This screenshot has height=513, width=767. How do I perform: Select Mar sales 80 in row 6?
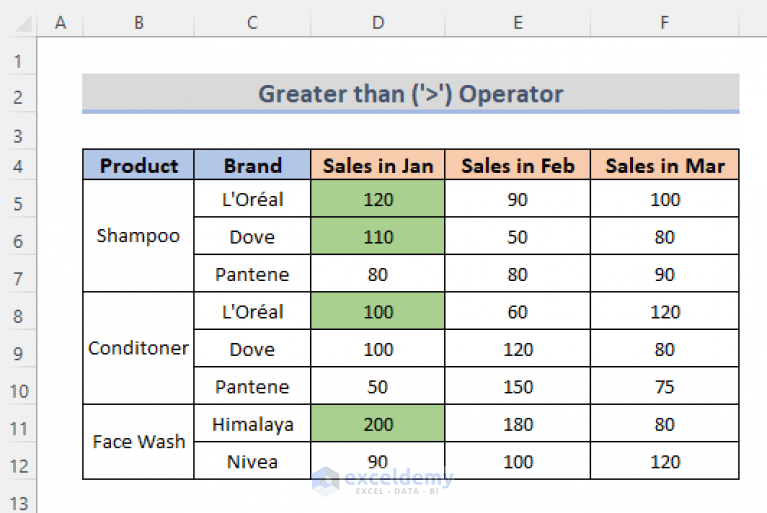tap(665, 236)
